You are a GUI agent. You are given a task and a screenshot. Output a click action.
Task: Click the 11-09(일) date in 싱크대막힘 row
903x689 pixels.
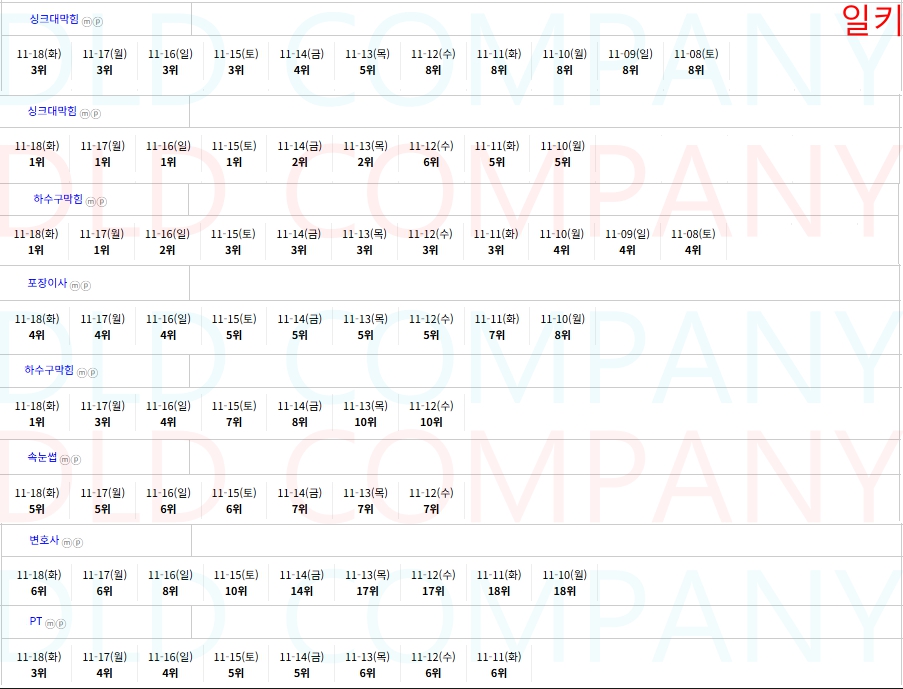[631, 54]
